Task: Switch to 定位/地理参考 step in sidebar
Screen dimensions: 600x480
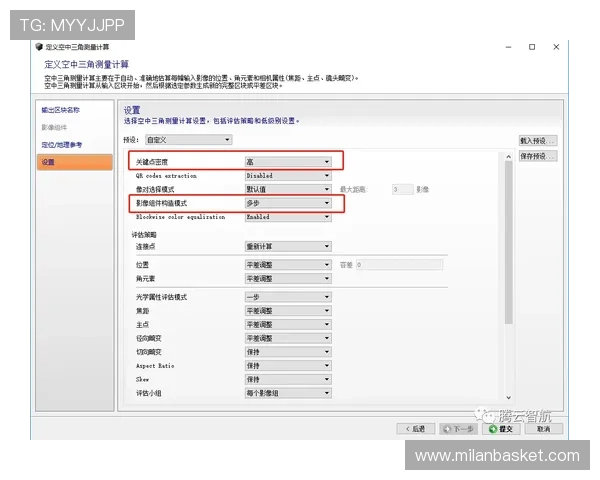Action: [x=62, y=145]
